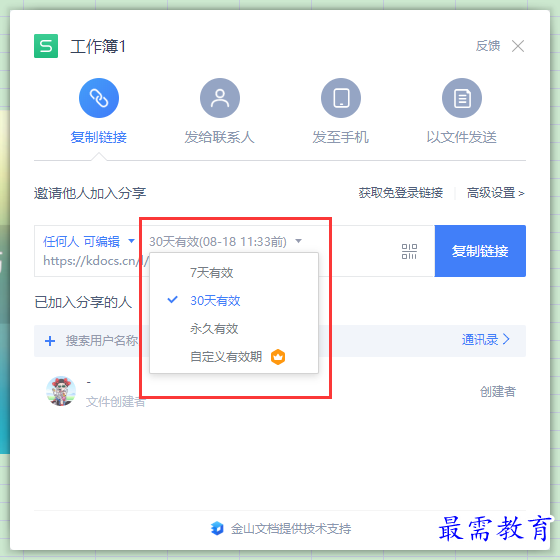Image resolution: width=560 pixels, height=560 pixels.
Task: Click the kdocs.cn share link text
Action: (96, 261)
